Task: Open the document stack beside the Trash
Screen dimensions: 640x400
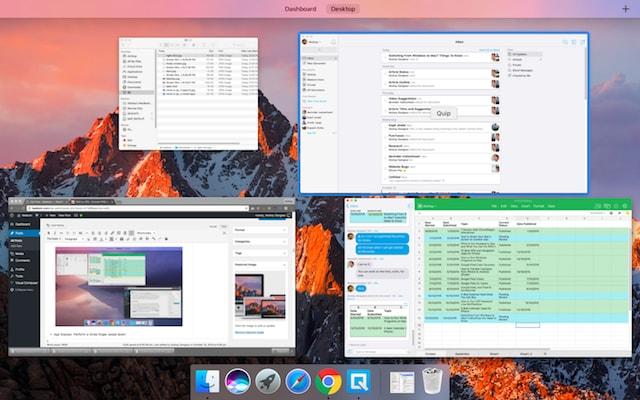Action: 402,382
